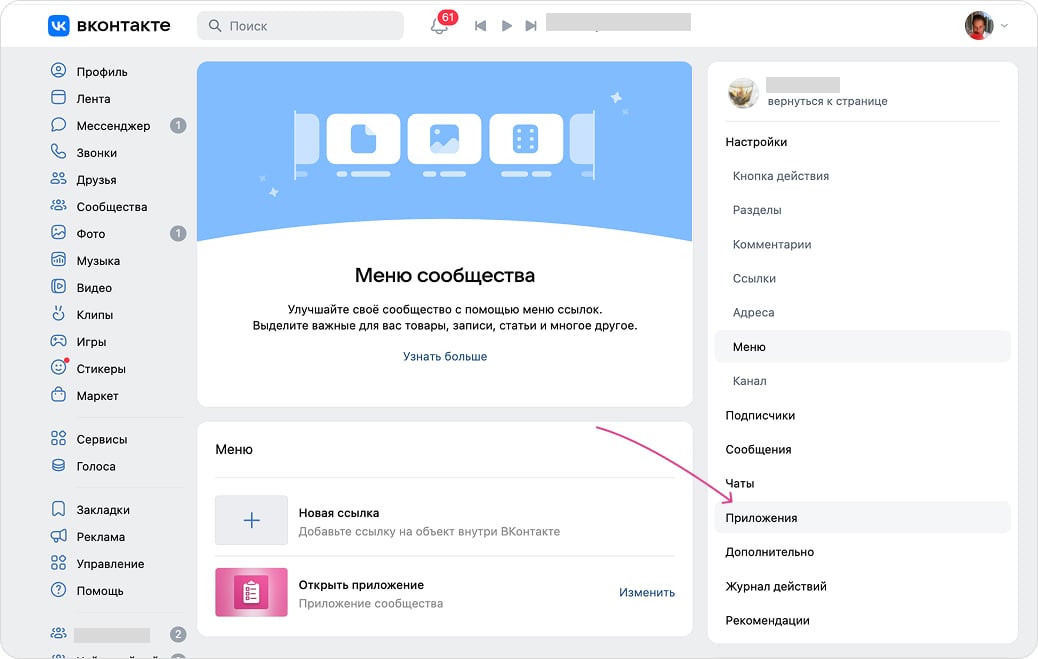Select Приложения in settings menu
This screenshot has width=1038, height=659.
pos(761,518)
